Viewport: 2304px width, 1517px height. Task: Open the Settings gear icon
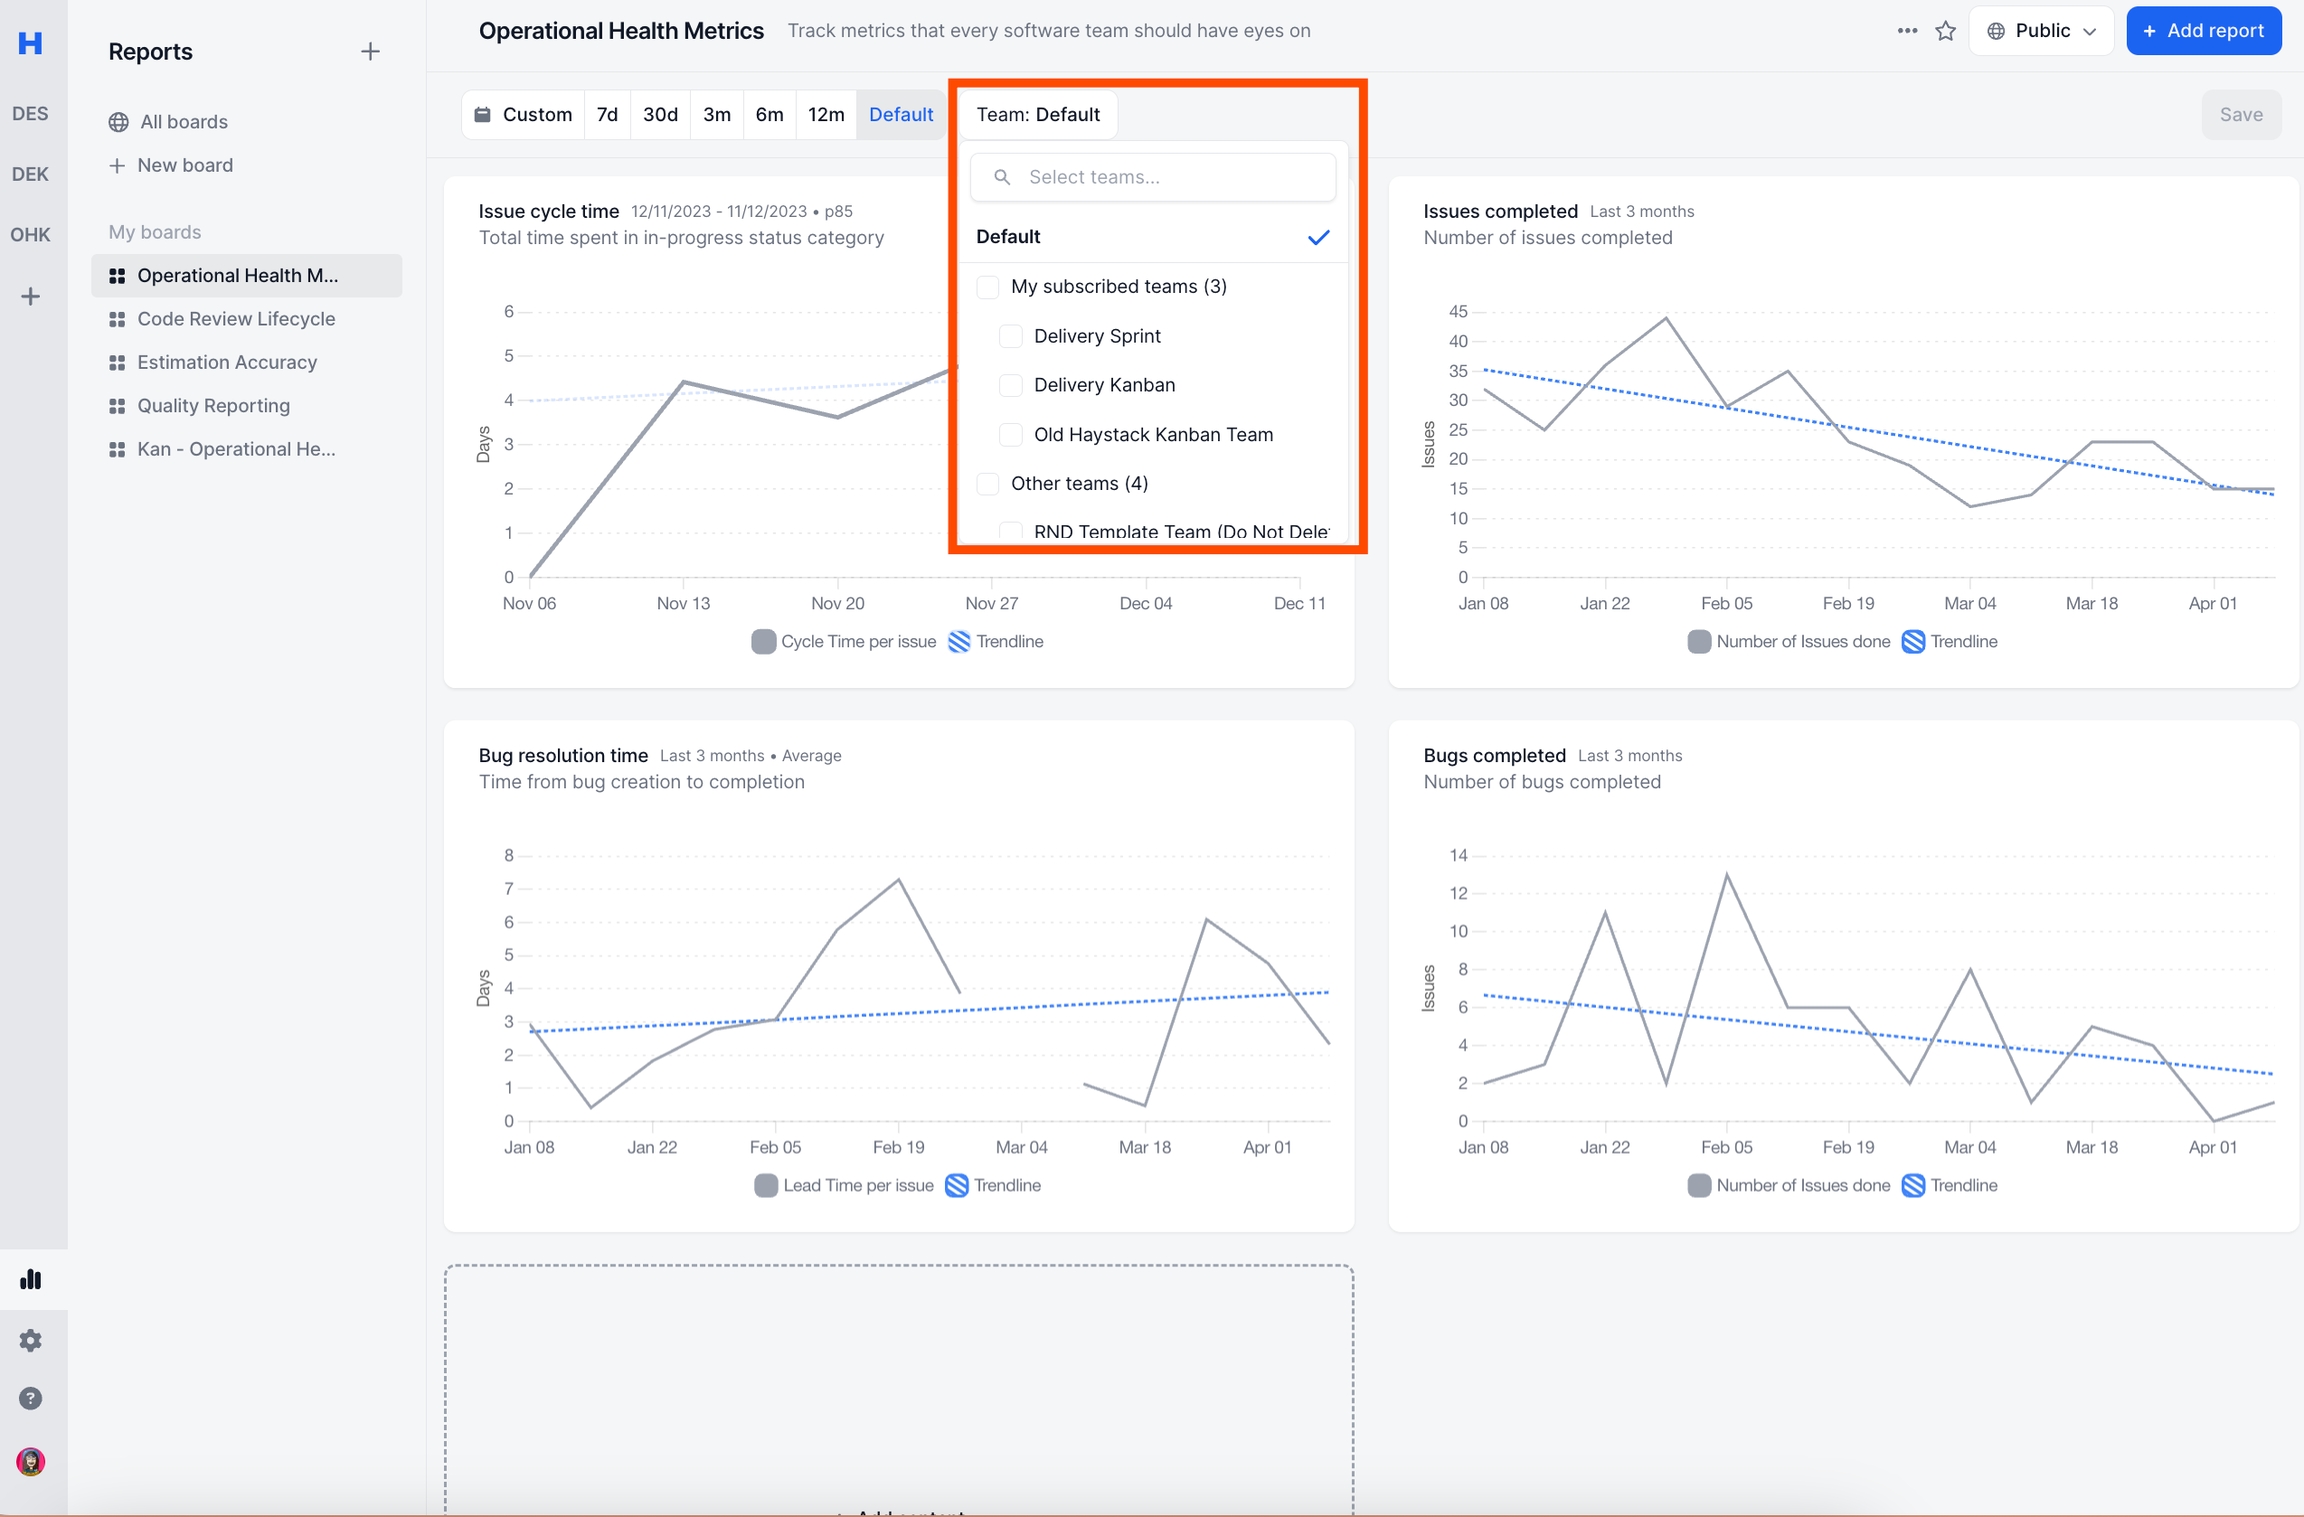30,1340
